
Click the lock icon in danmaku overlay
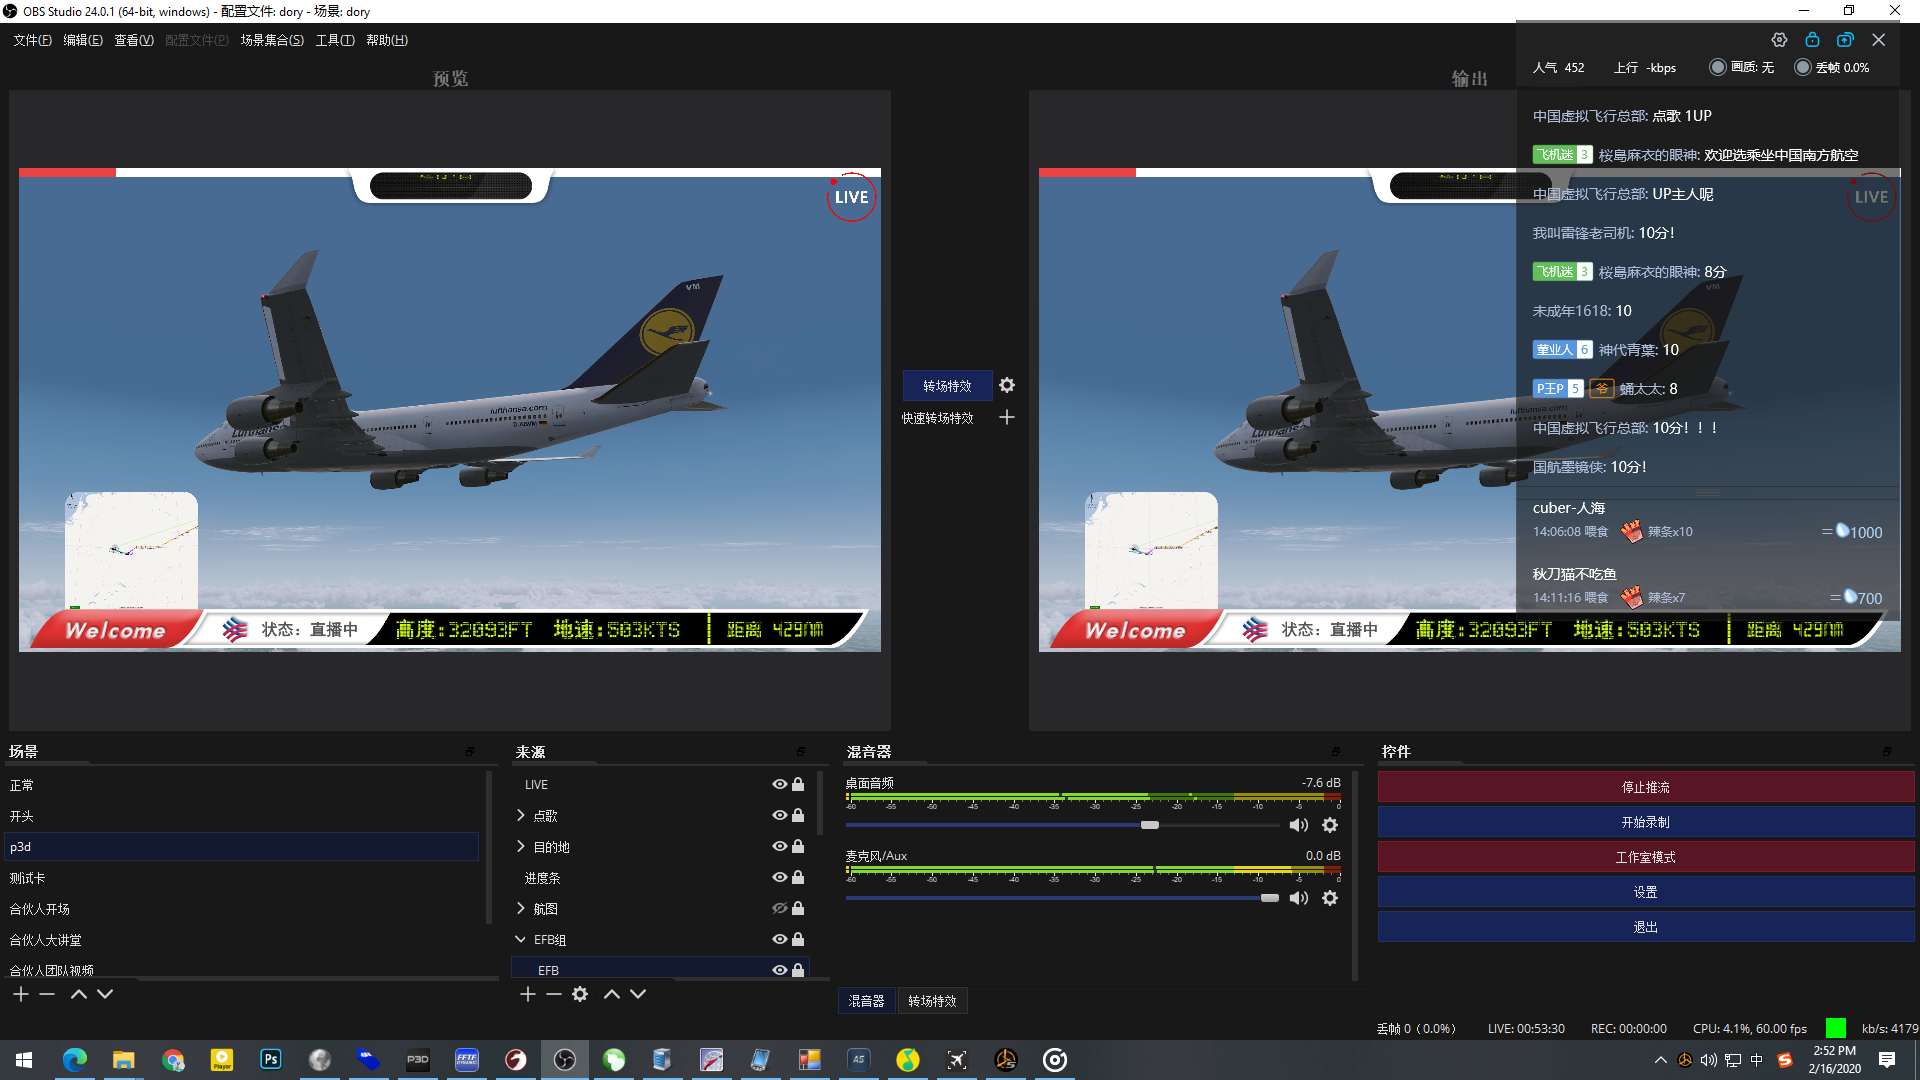click(1812, 40)
